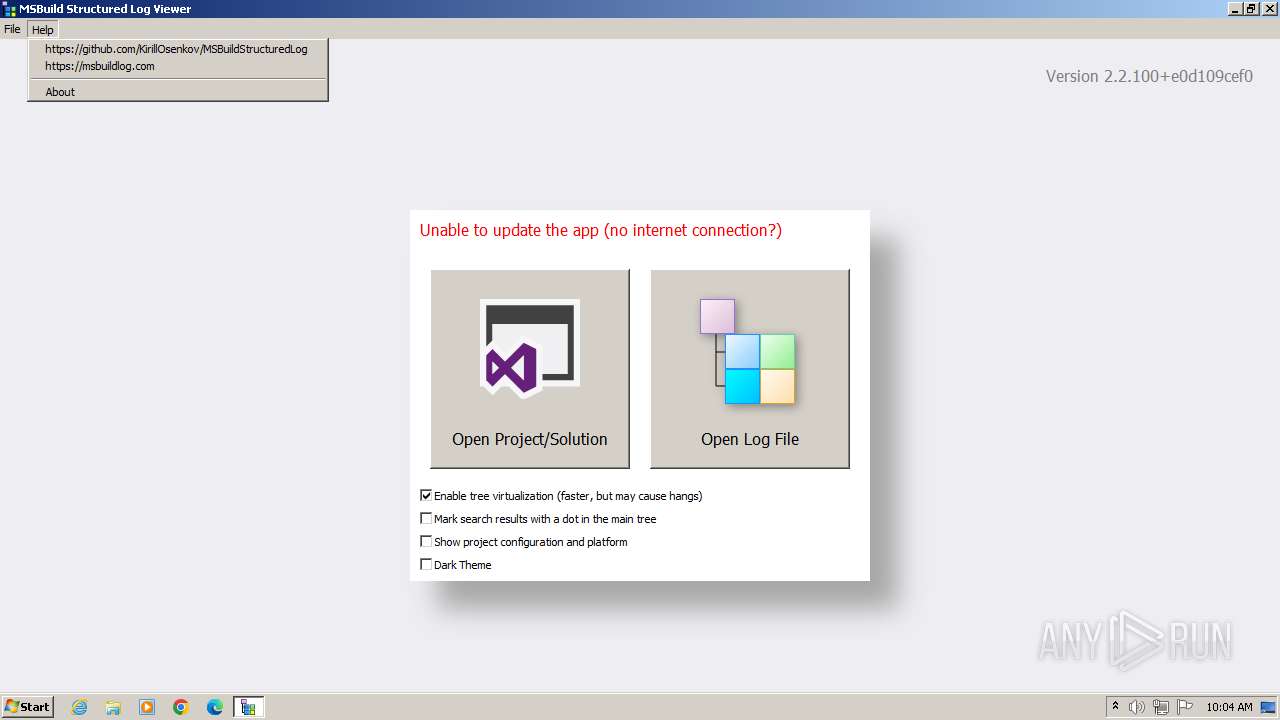Viewport: 1280px width, 720px height.
Task: Launch Microsoft Edge from taskbar
Action: tap(215, 707)
